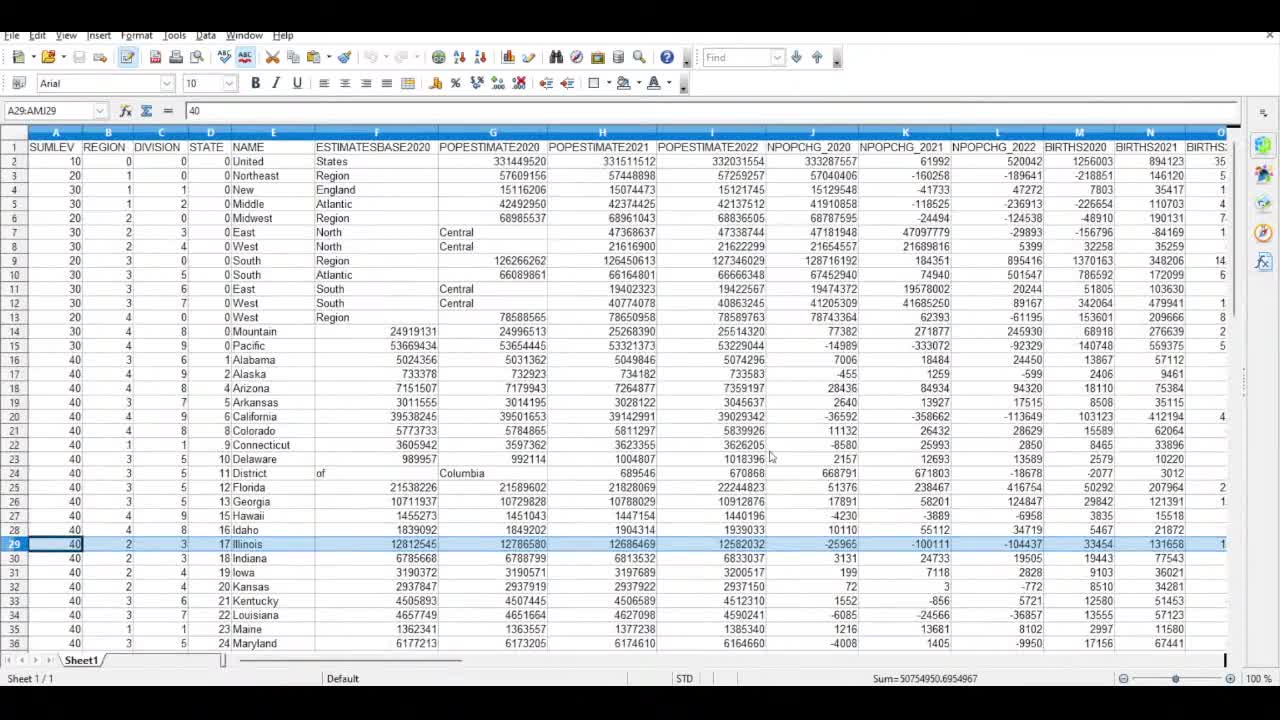Toggle Bold formatting
This screenshot has height=720, width=1280.
[x=255, y=83]
